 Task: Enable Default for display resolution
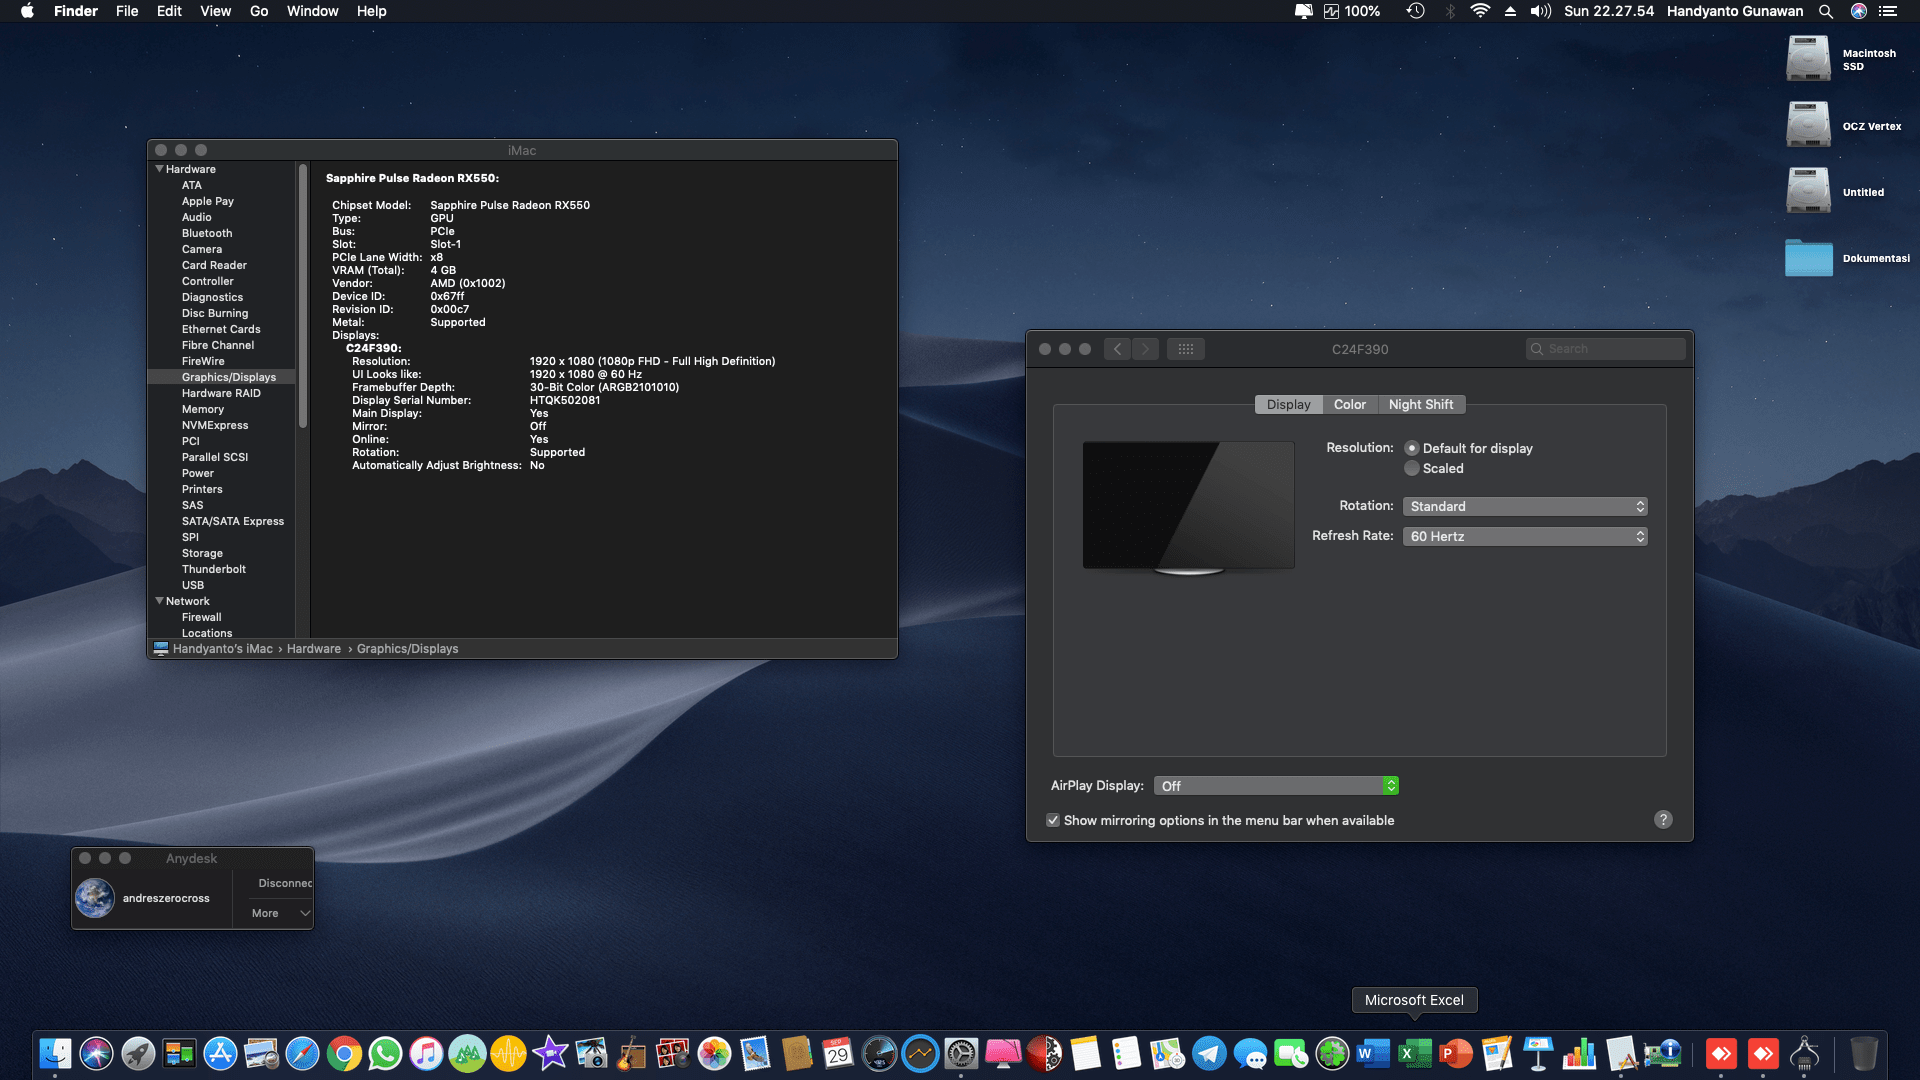coord(1412,448)
